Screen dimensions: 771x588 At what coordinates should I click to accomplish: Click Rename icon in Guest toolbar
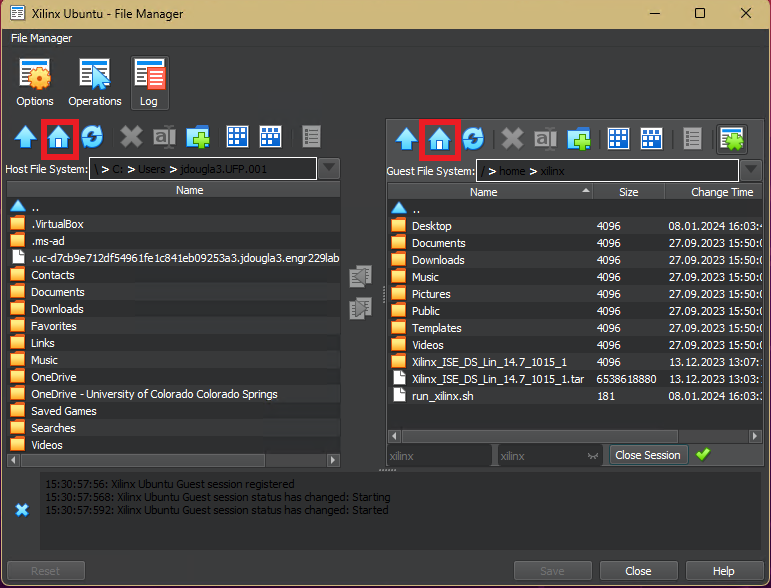(546, 139)
